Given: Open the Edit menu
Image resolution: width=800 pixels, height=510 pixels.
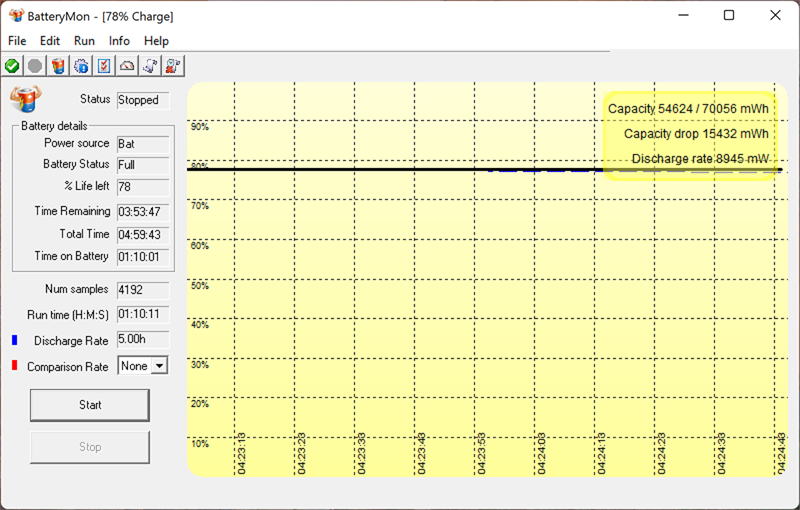Looking at the screenshot, I should click(50, 41).
